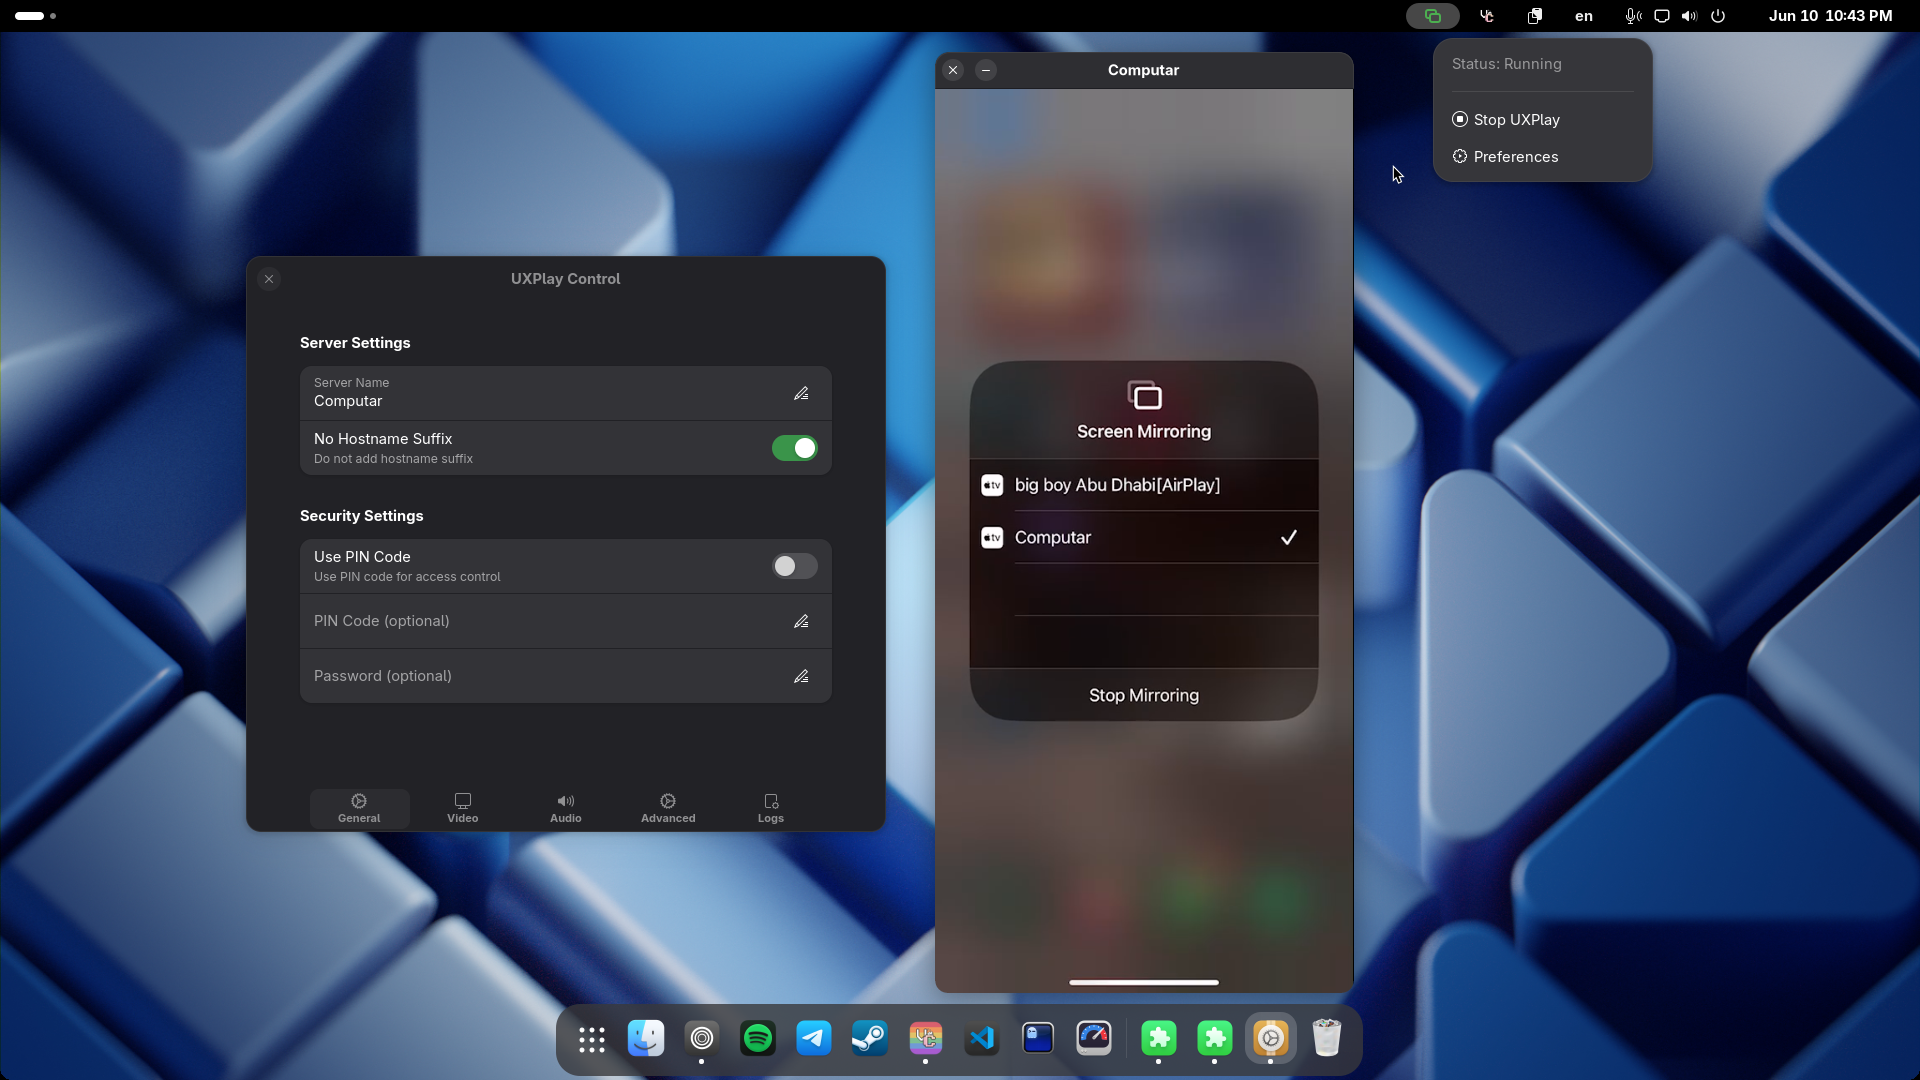Close the UXPlay Control window
Viewport: 1920px width, 1080px height.
click(x=269, y=279)
